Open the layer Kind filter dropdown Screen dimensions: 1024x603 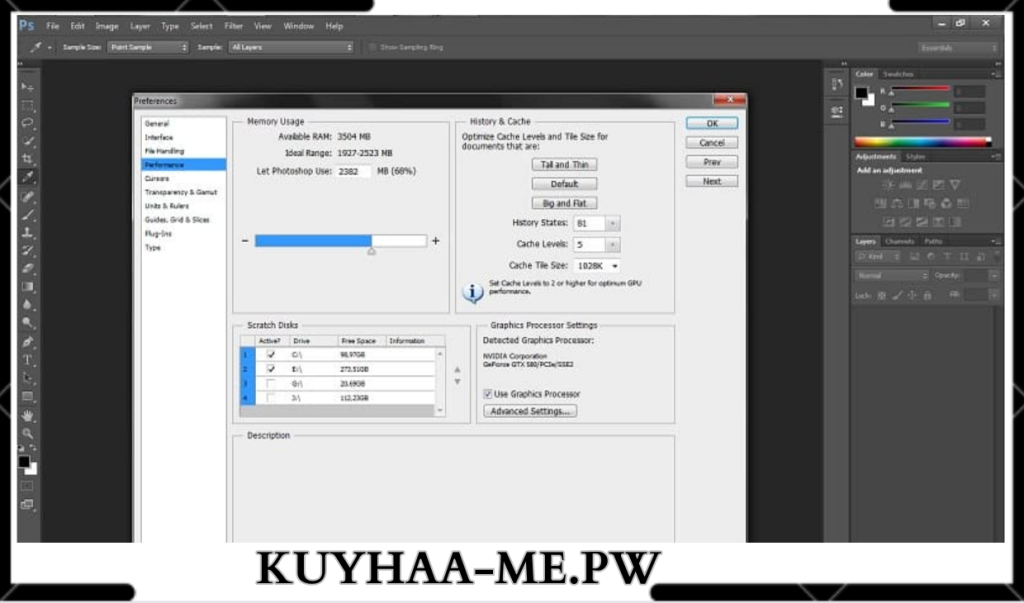pos(878,257)
